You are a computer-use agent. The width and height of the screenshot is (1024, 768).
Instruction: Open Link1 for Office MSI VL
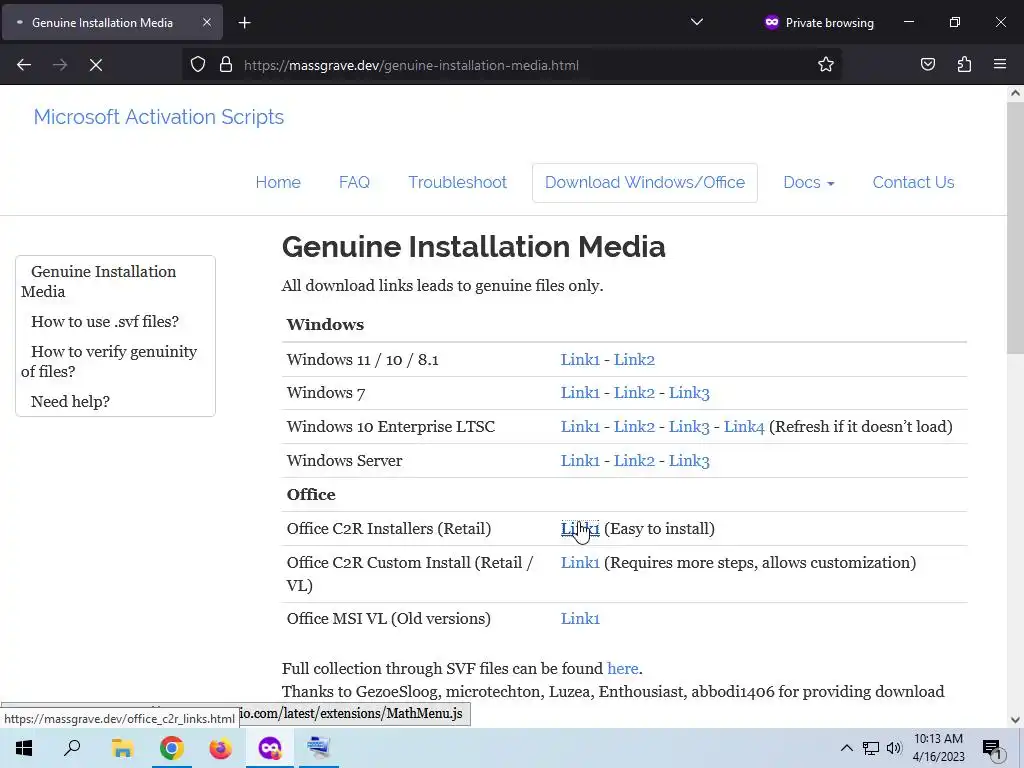pyautogui.click(x=580, y=618)
